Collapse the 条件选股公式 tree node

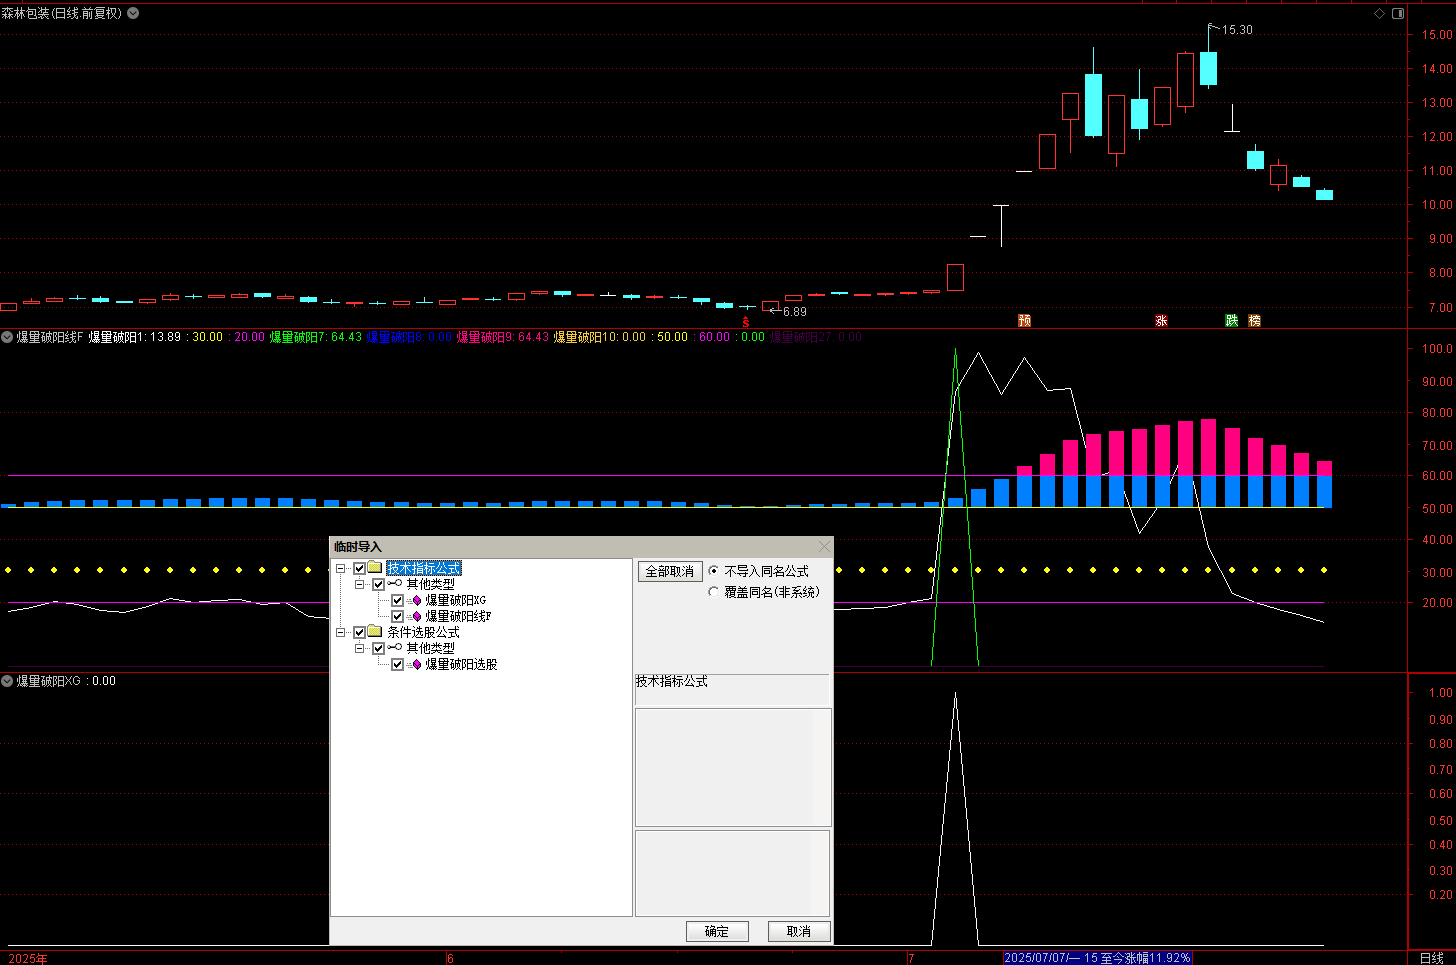point(341,632)
